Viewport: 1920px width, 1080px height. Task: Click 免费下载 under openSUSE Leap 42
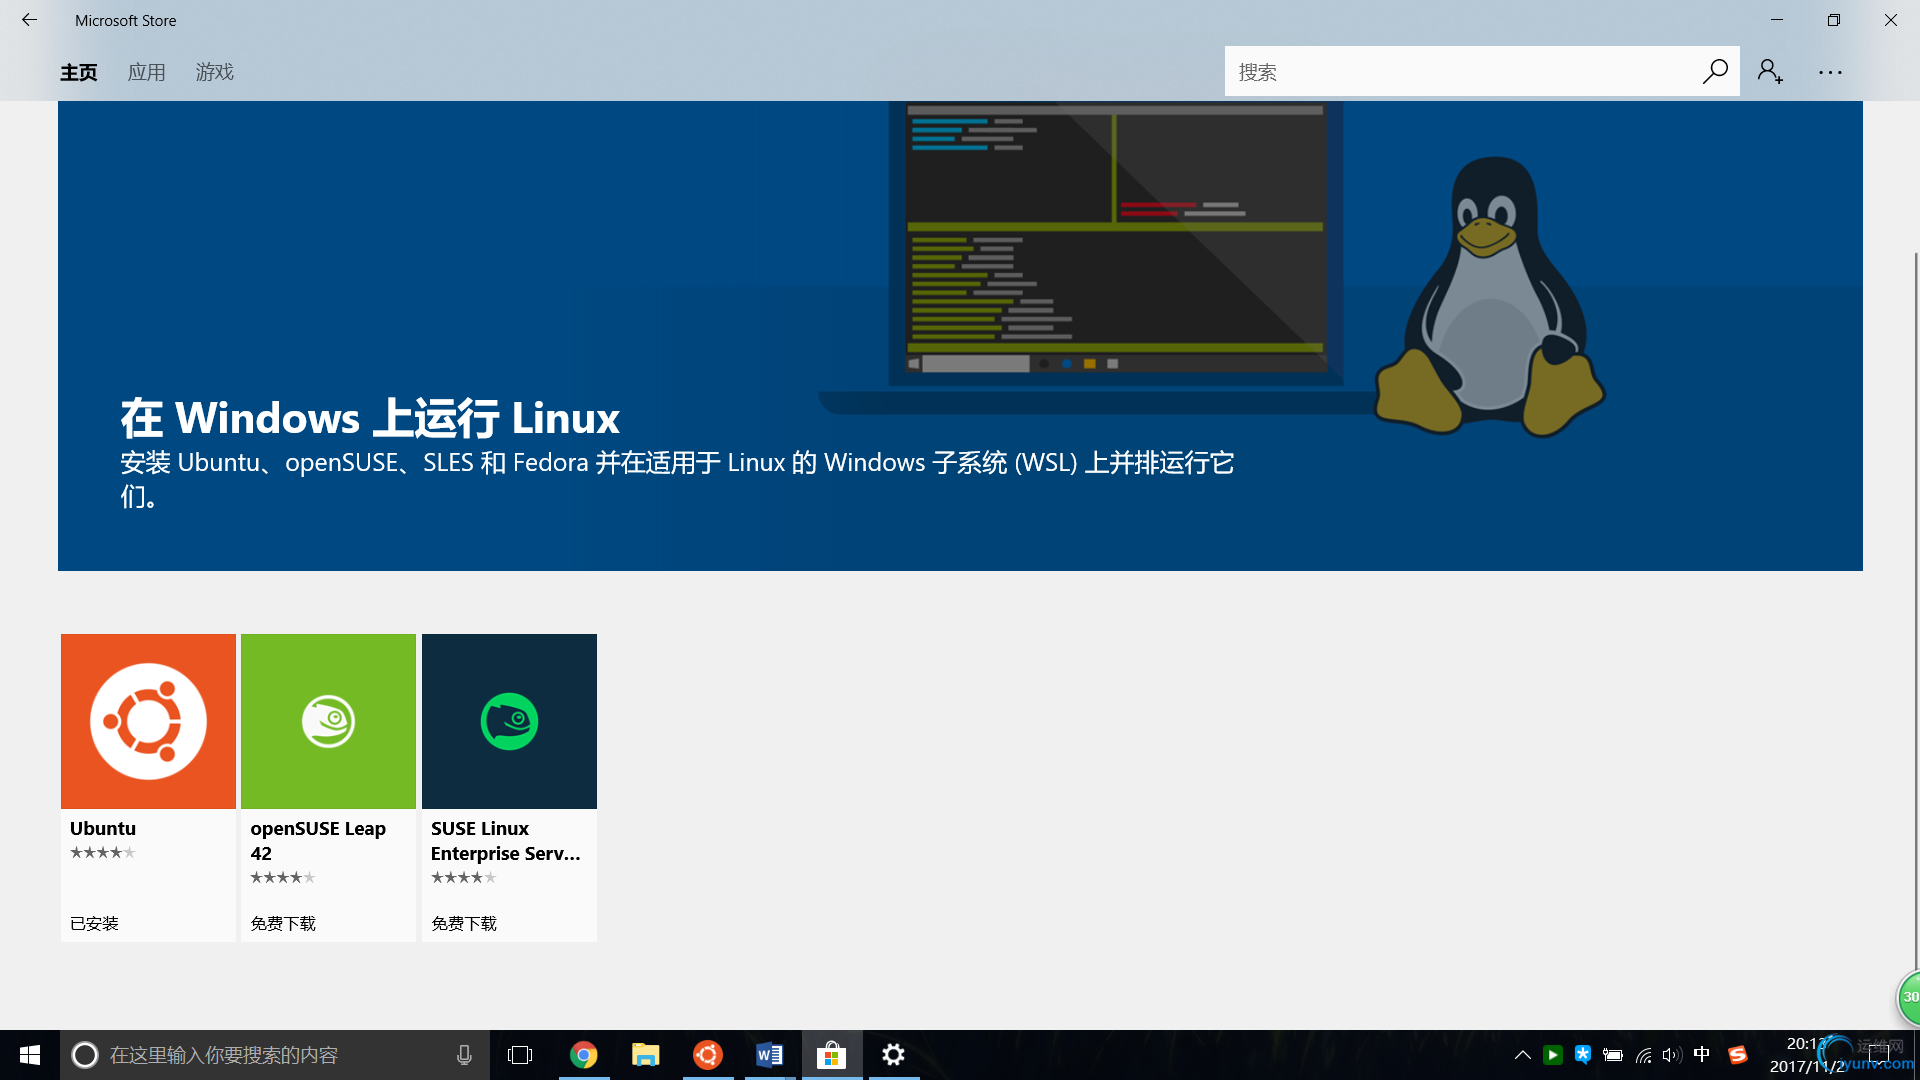(283, 923)
